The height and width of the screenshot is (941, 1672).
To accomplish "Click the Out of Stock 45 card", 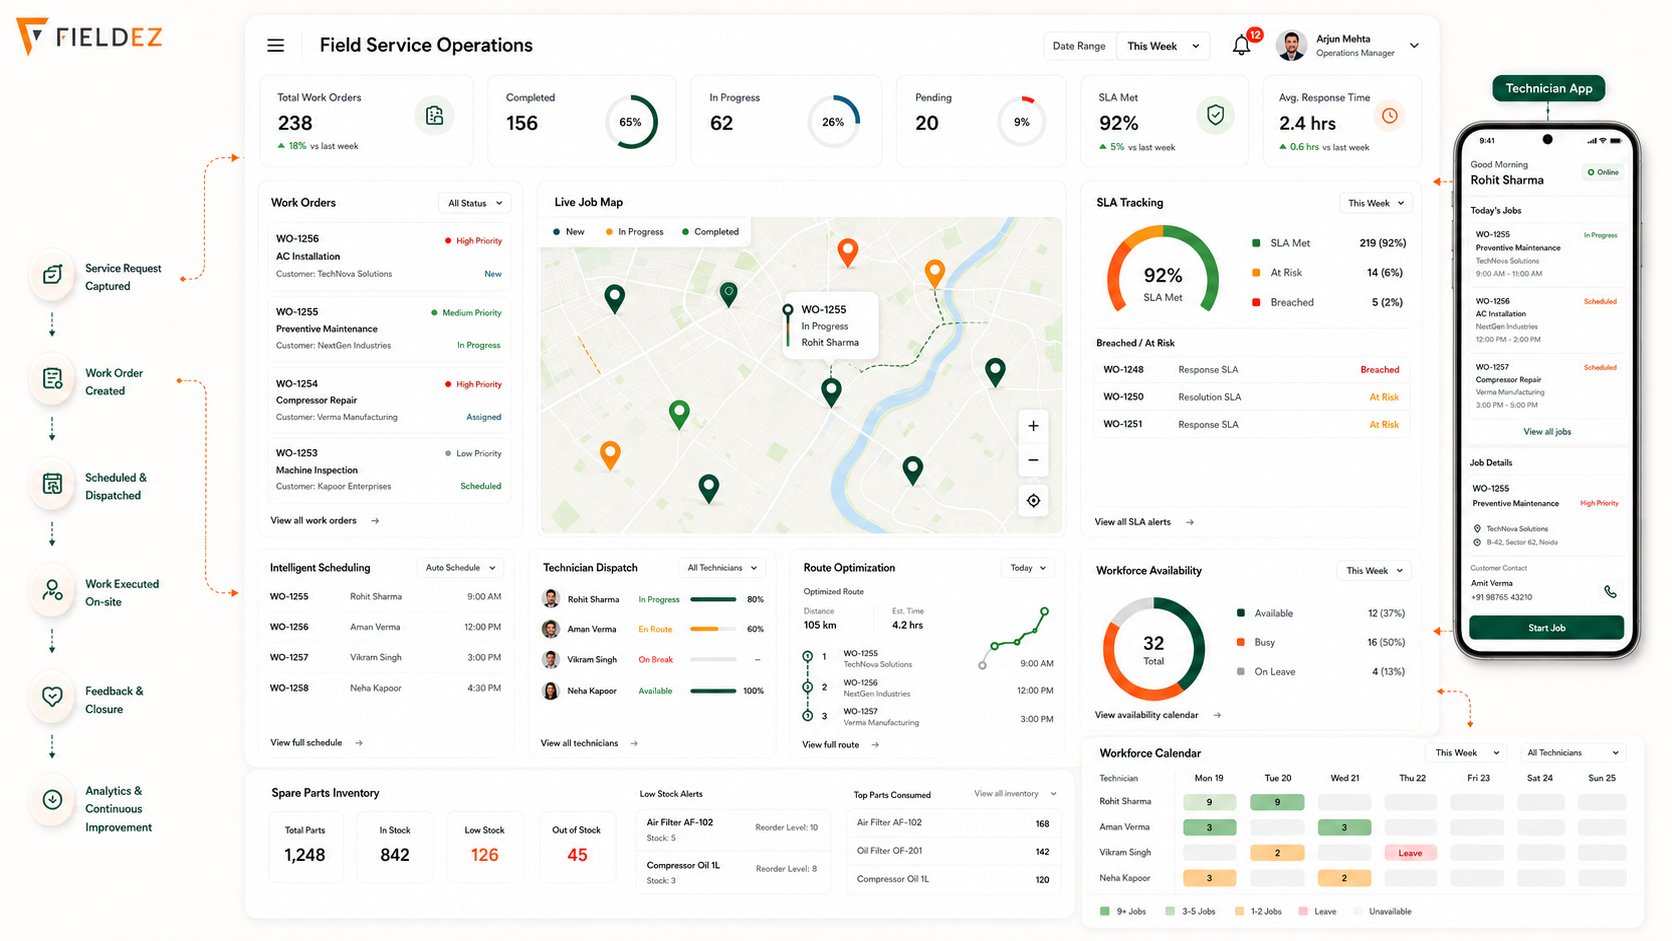I will (577, 846).
